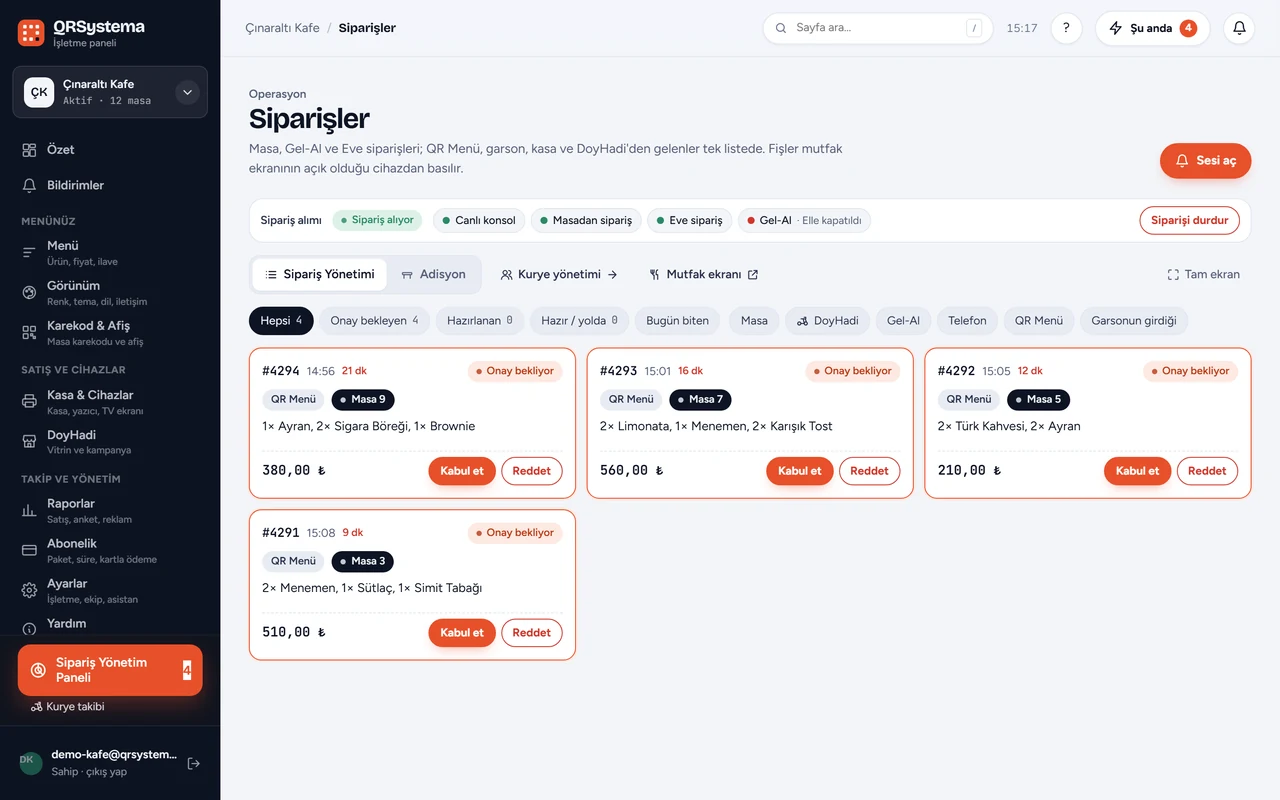Toggle the Gel-Al Elle kapatıldı chip

click(804, 220)
